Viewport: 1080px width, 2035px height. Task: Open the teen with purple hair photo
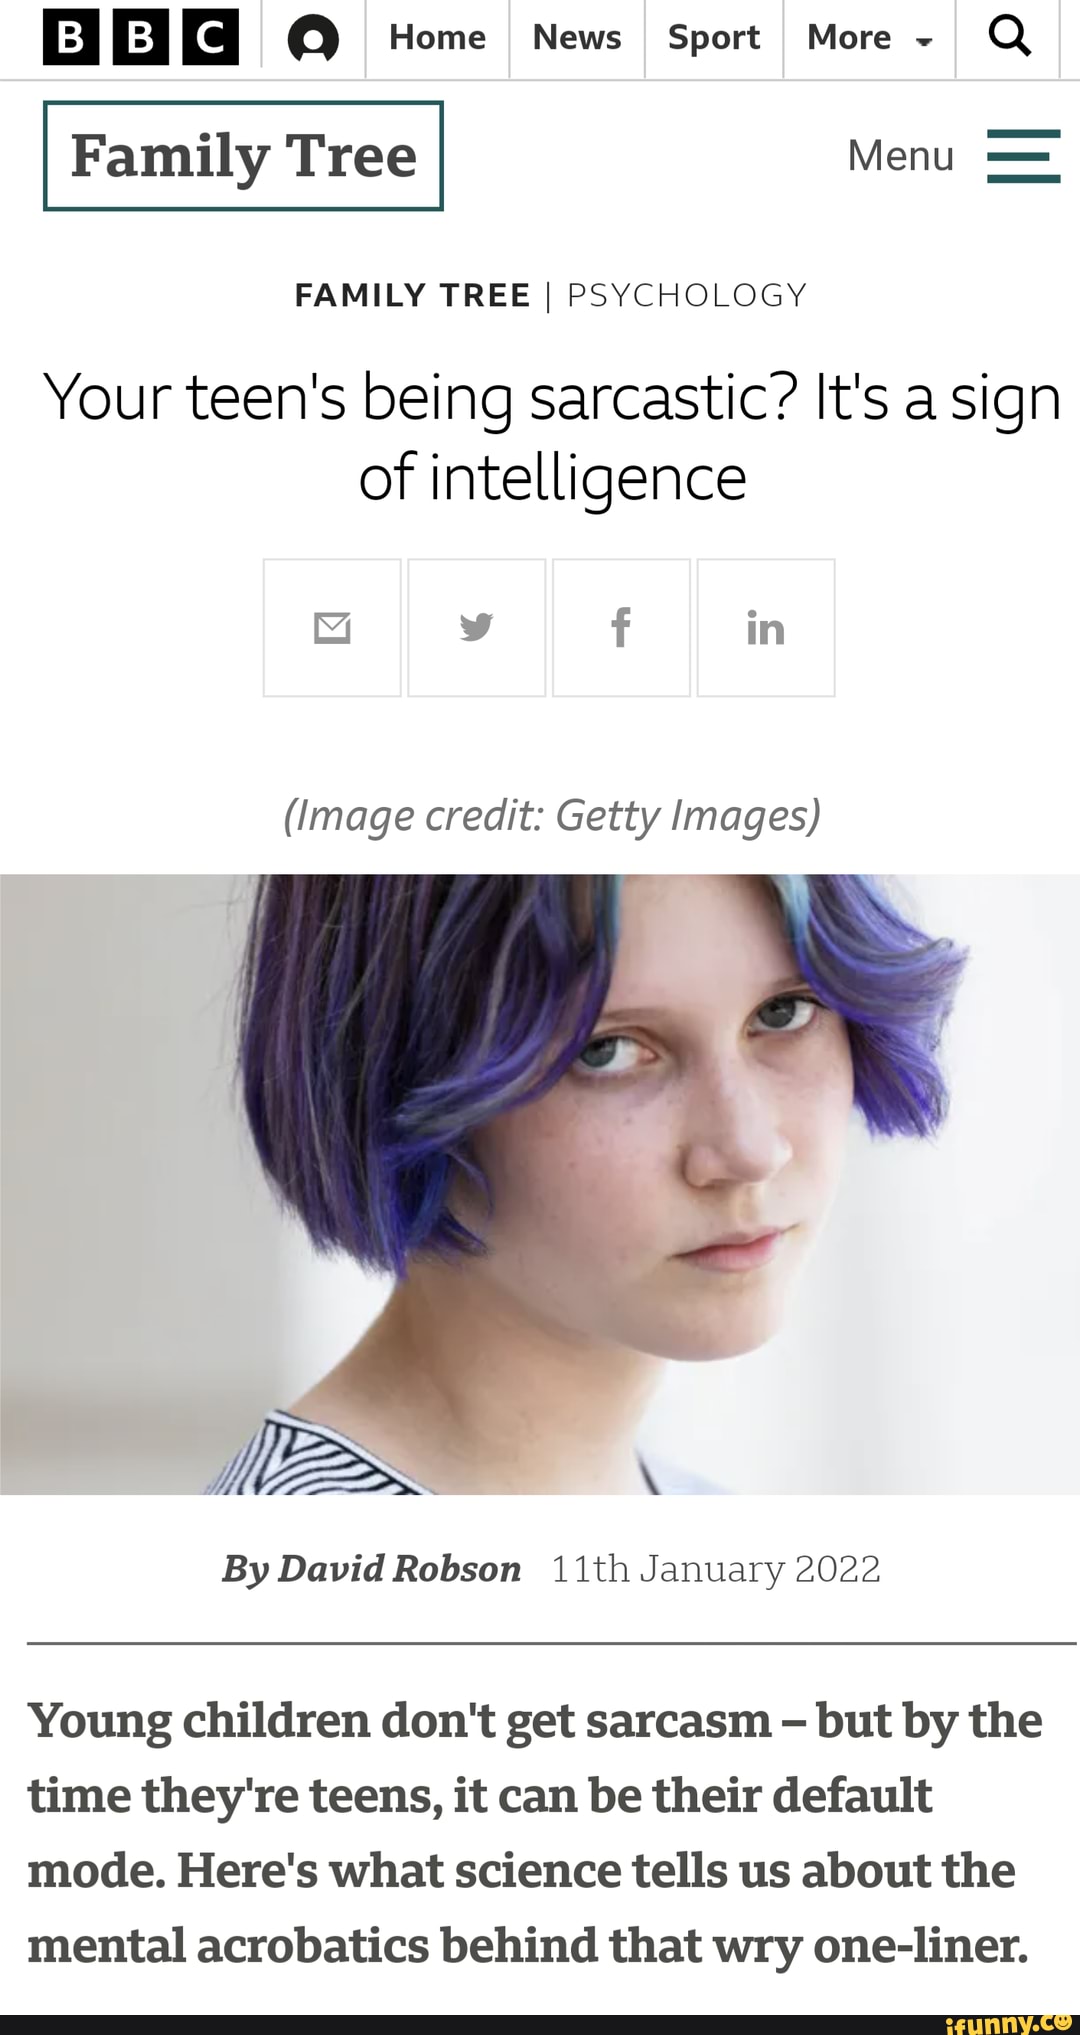coord(540,1184)
